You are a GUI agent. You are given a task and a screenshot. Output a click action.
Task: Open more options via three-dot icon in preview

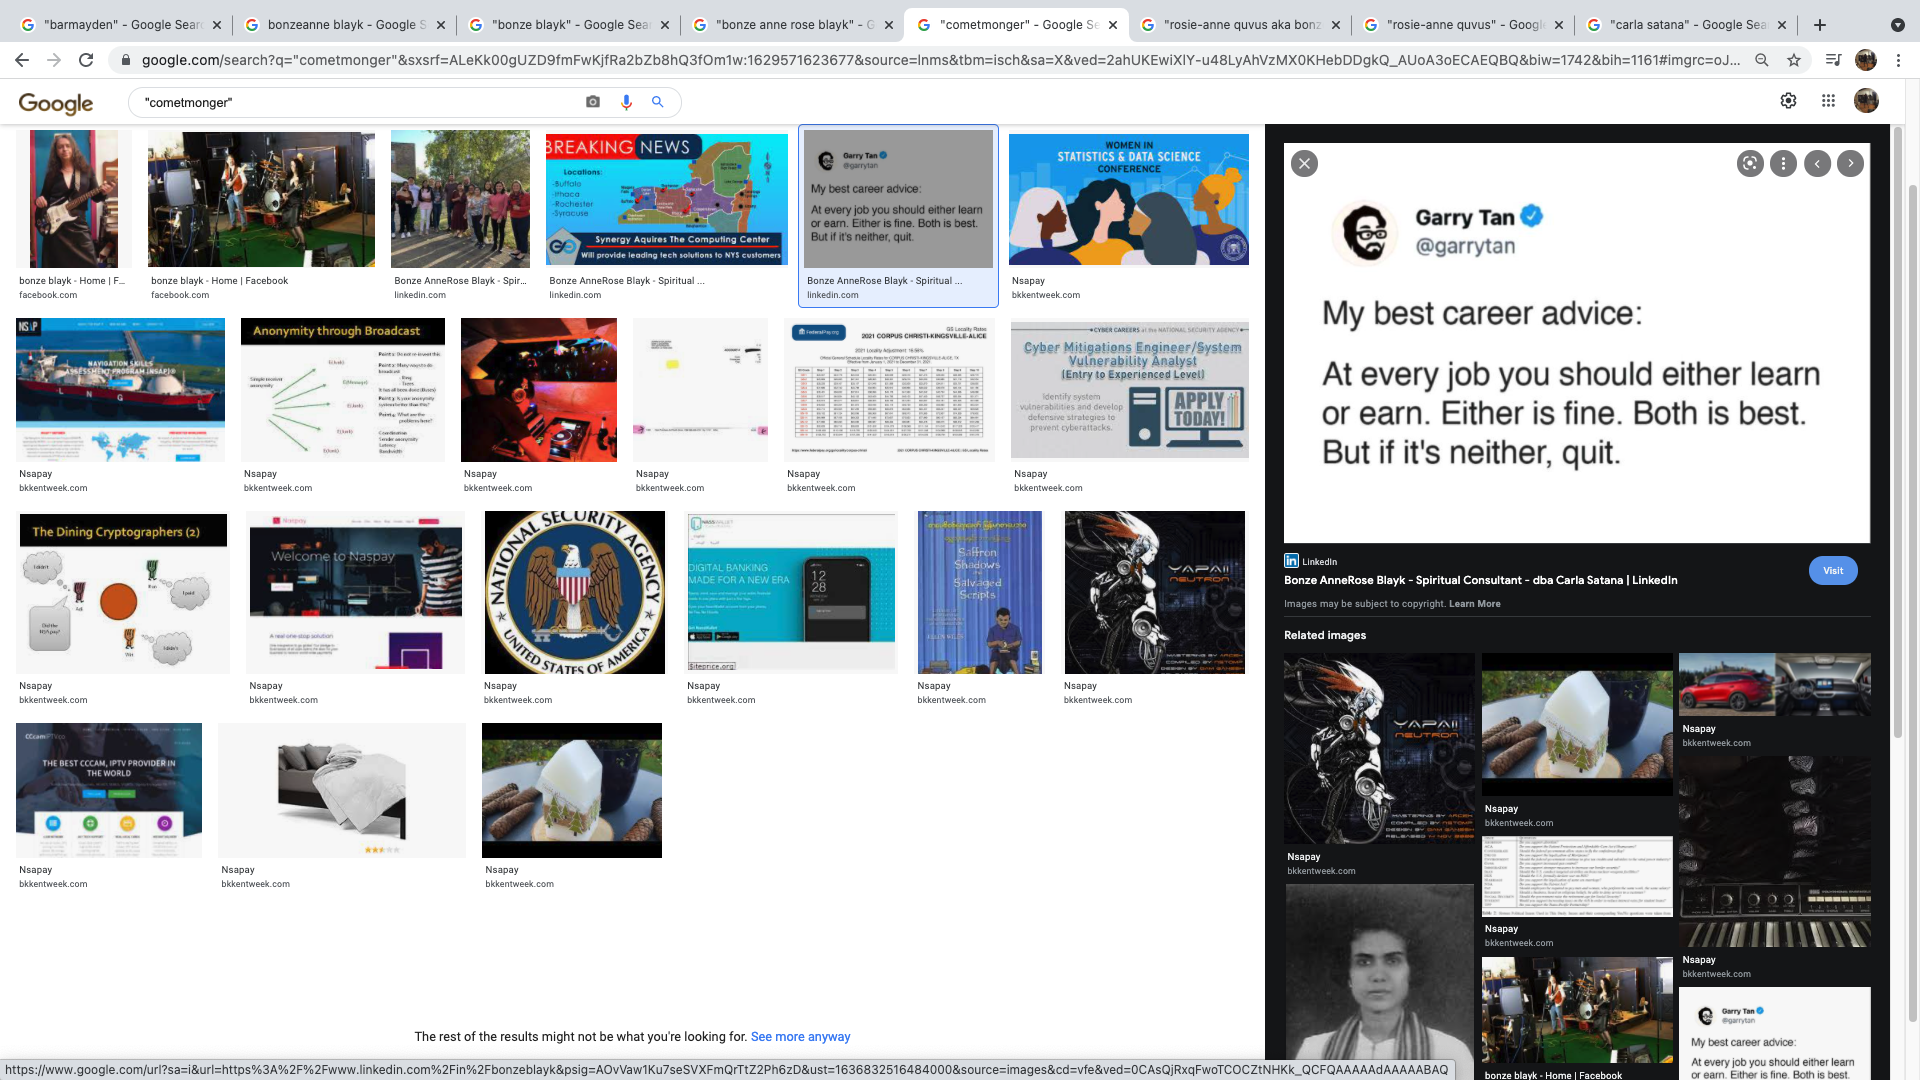coord(1783,163)
